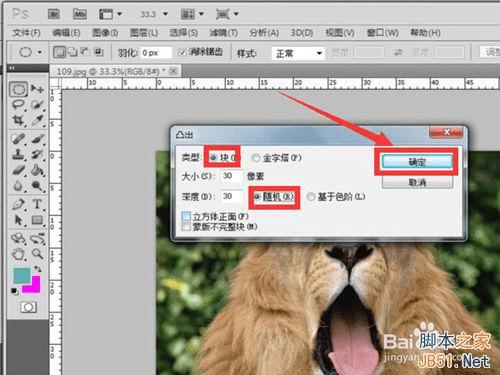Open the 图层(L) menu
This screenshot has height=375, width=500.
point(144,33)
